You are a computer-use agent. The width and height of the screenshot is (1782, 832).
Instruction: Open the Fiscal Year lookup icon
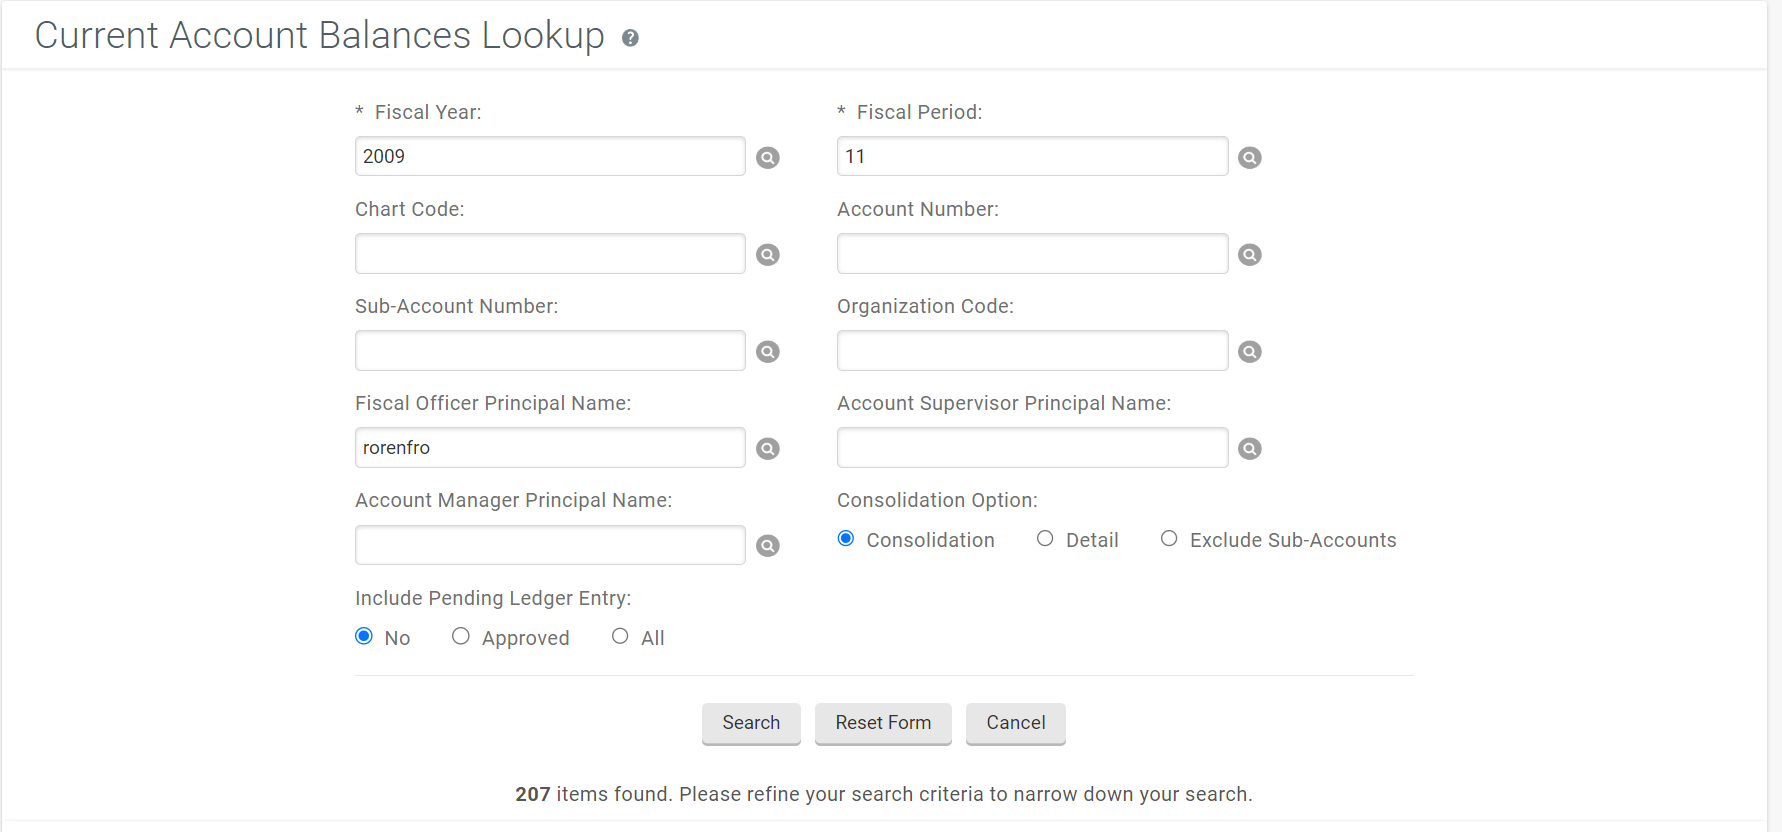[x=768, y=158]
